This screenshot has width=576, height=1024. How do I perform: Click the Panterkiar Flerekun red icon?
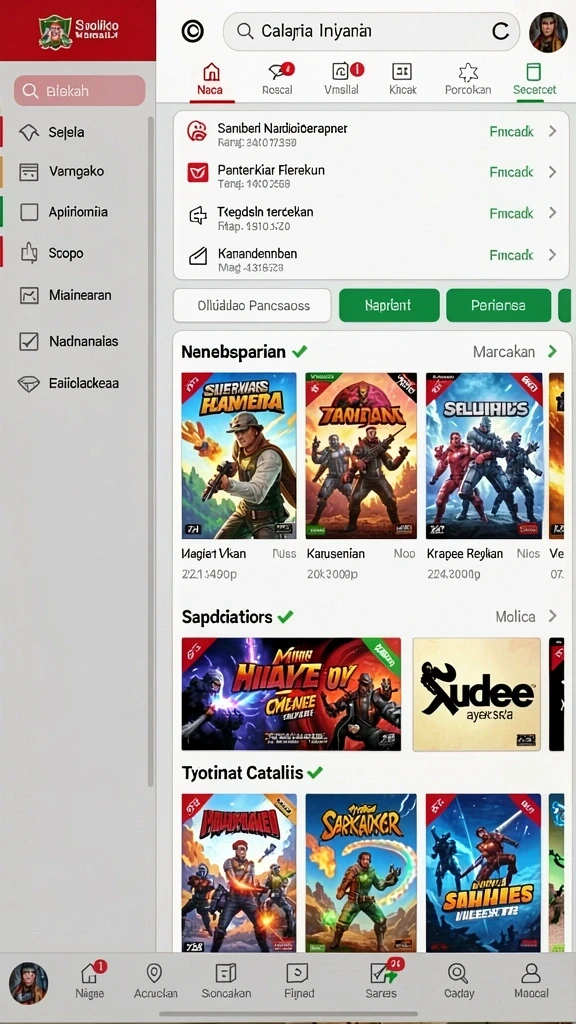pos(197,172)
